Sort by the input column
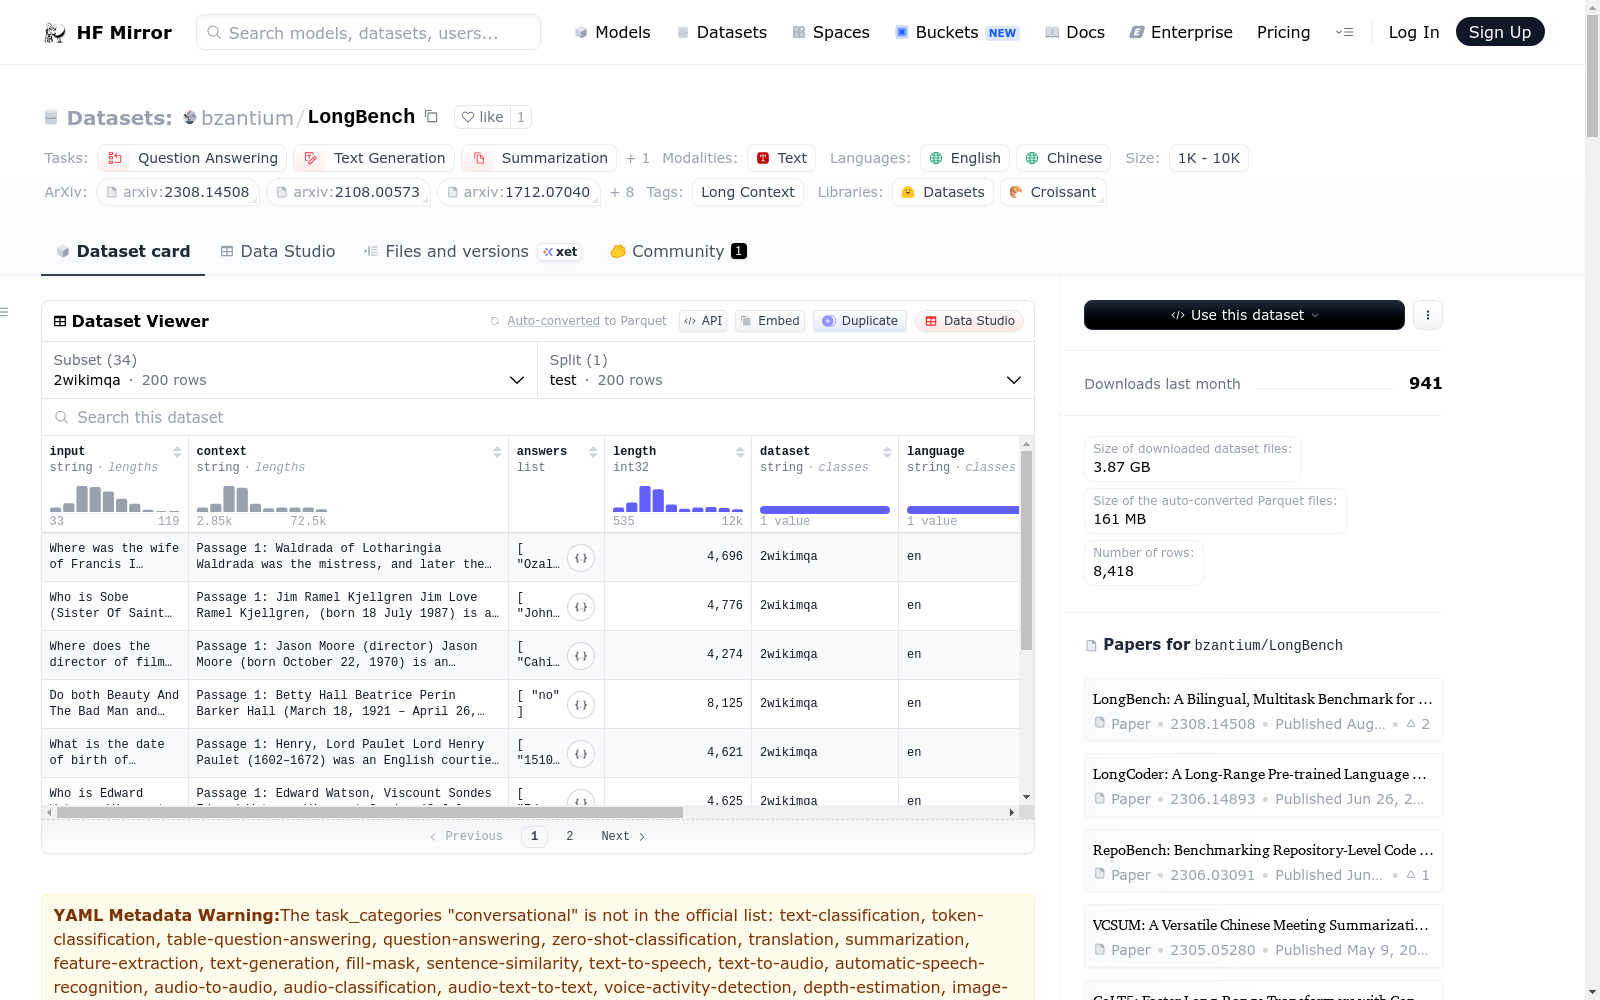This screenshot has height=1000, width=1600. click(177, 452)
